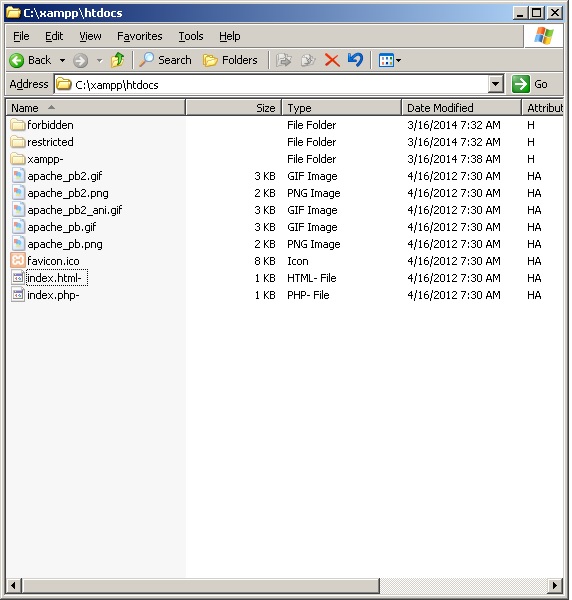Click the red Delete X icon
Screen dimensions: 572x600
point(332,60)
